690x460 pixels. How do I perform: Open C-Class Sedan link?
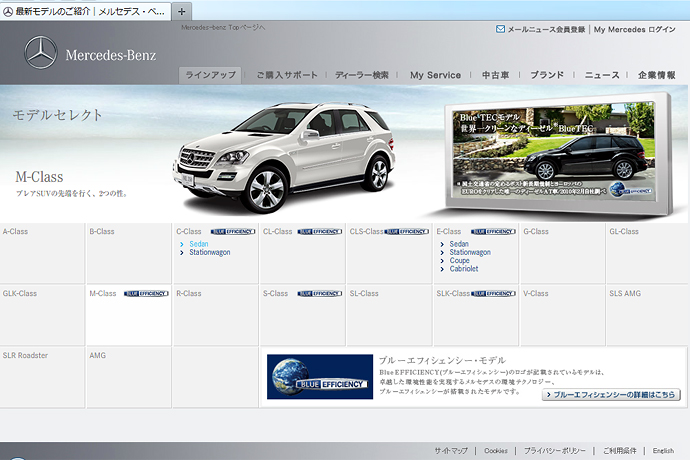(199, 244)
